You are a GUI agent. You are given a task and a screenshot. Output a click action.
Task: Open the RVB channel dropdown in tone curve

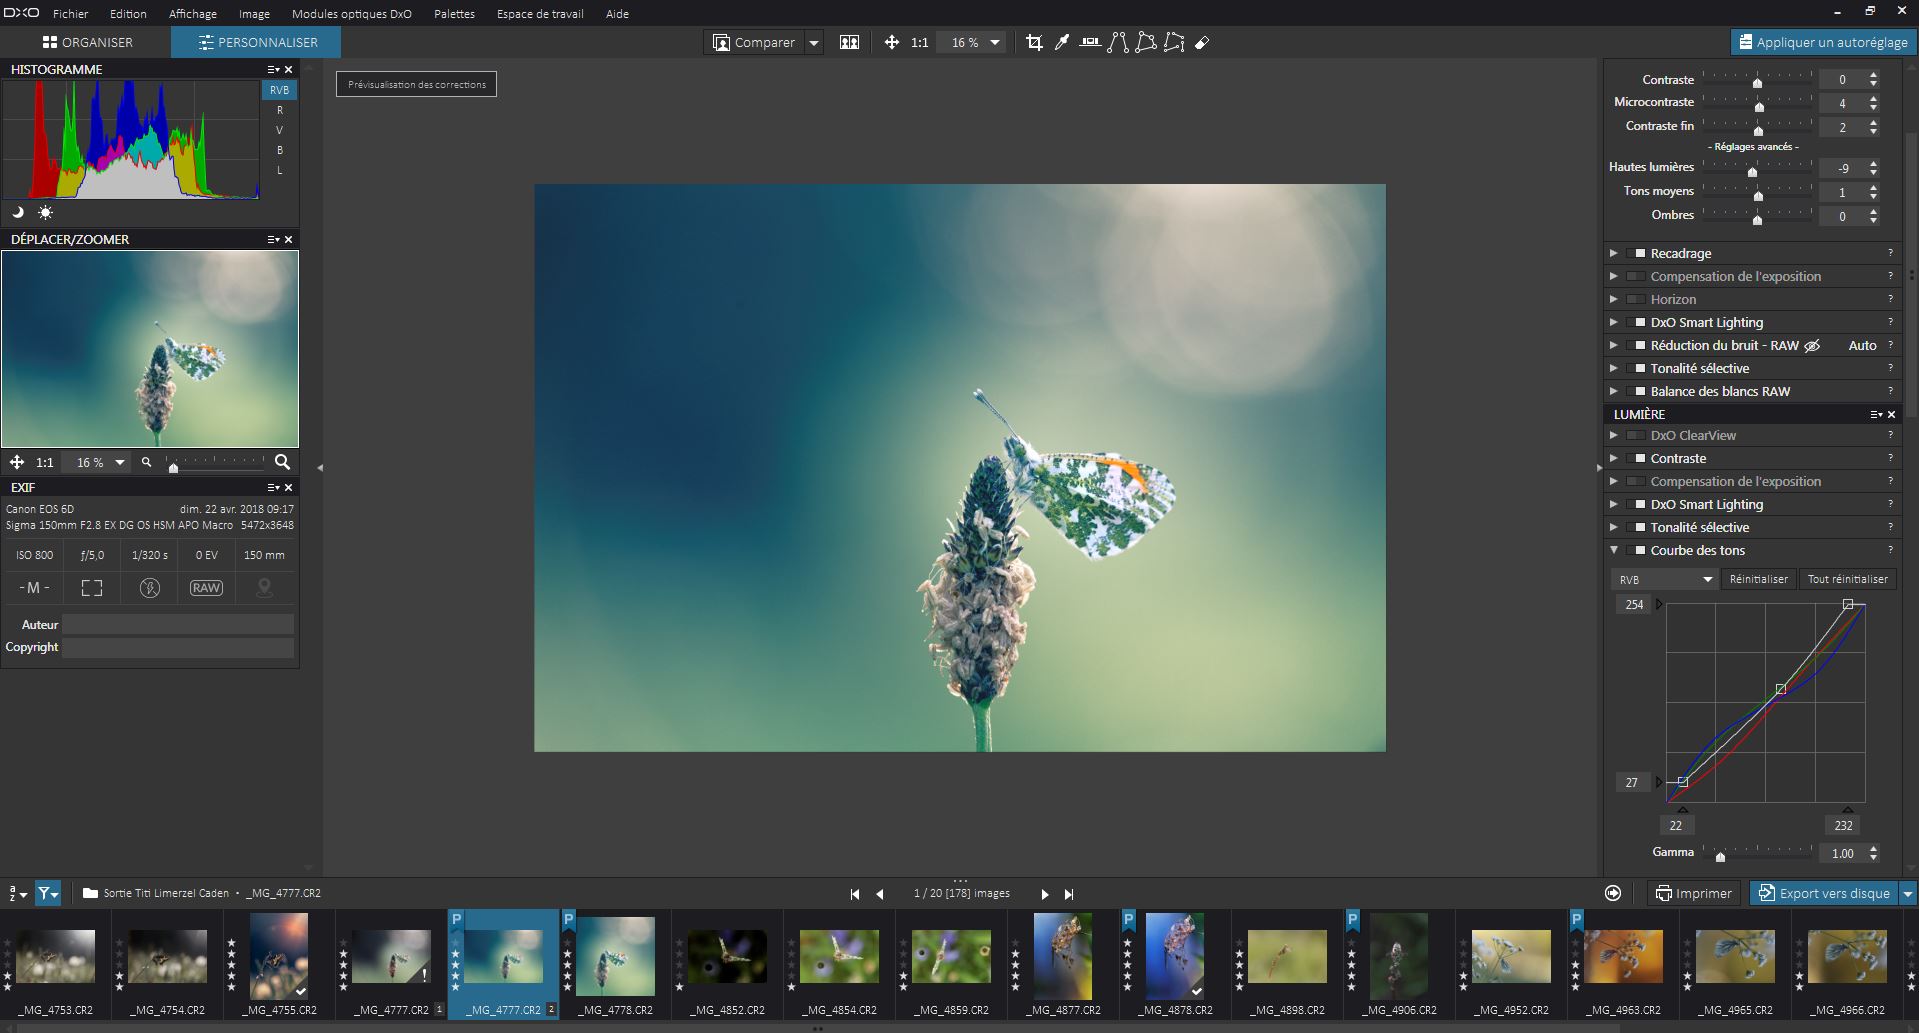point(1665,579)
